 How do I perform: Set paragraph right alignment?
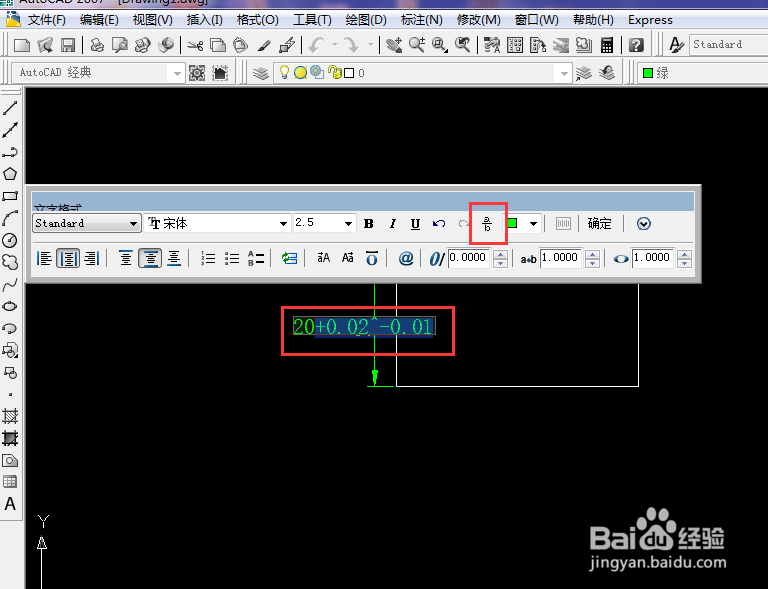pyautogui.click(x=91, y=258)
